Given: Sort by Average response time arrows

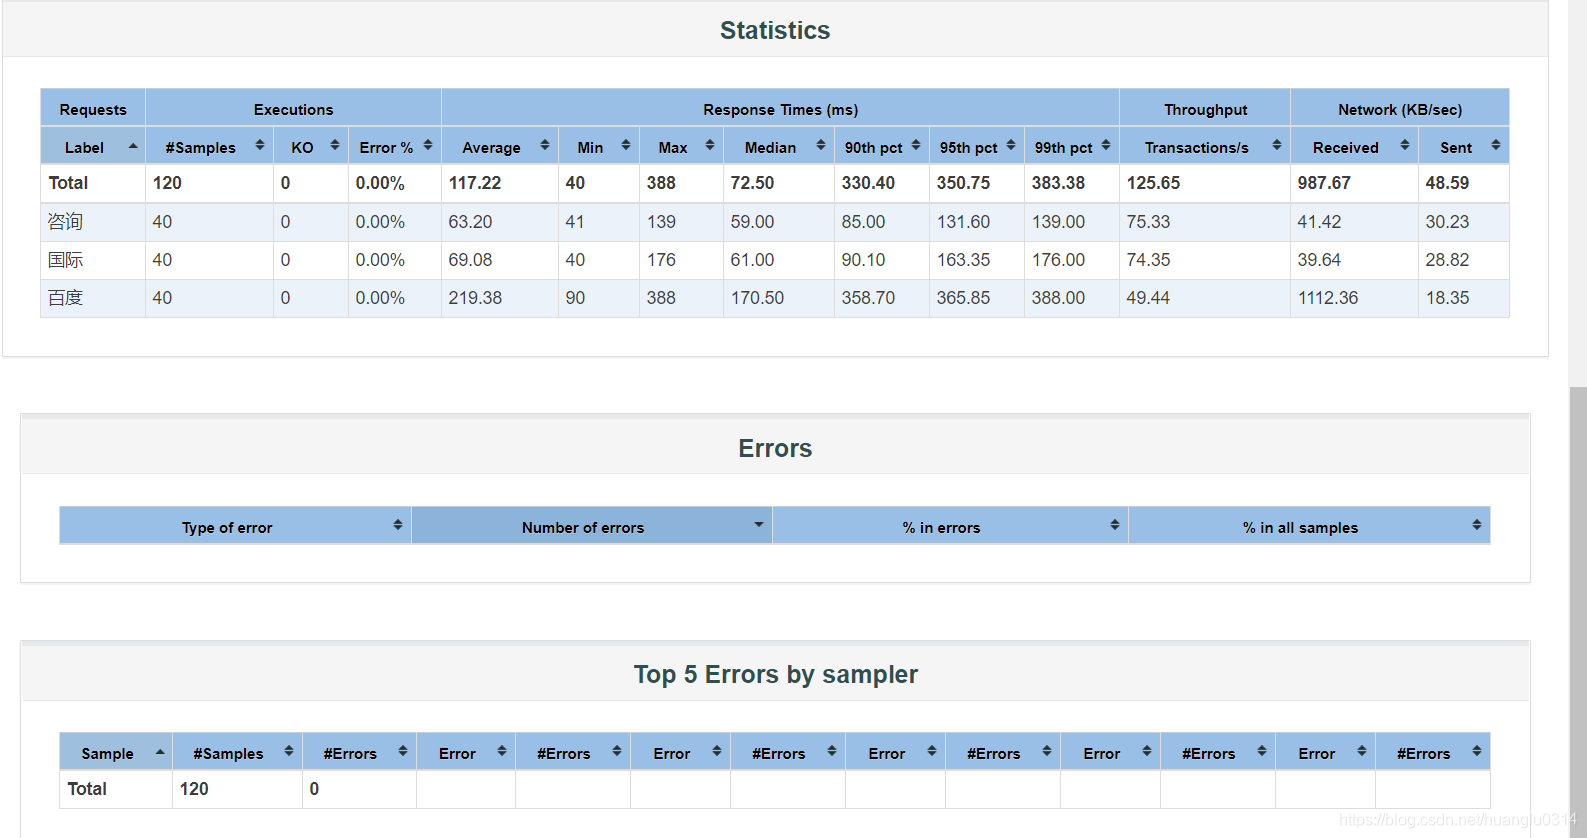Looking at the screenshot, I should point(545,146).
